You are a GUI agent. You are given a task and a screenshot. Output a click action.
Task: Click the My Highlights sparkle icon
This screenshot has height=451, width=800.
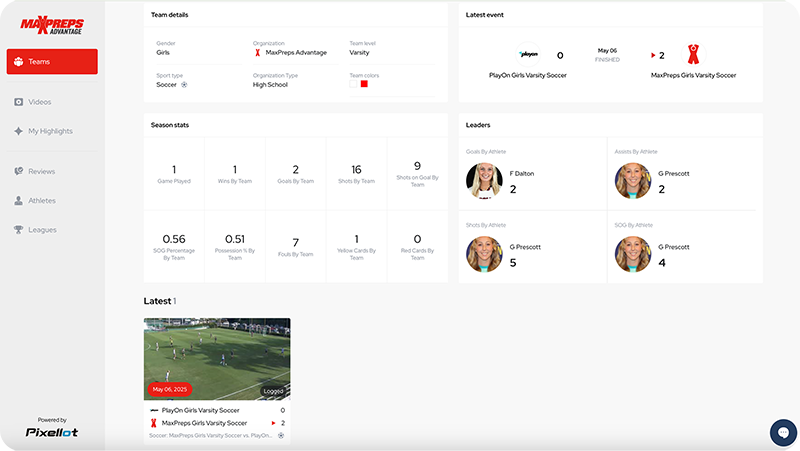[19, 131]
